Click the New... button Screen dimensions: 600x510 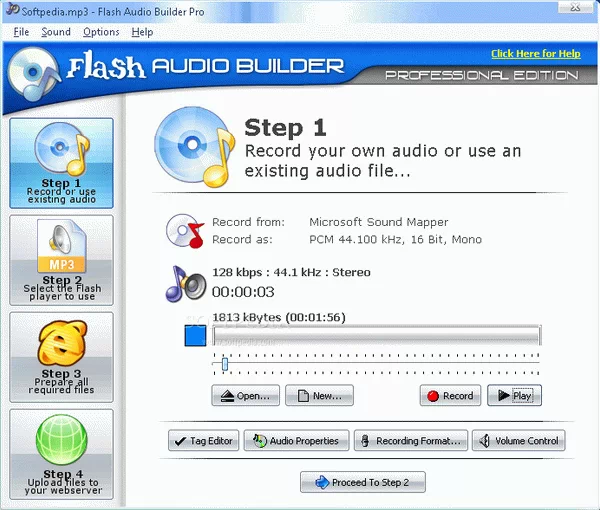tap(319, 395)
